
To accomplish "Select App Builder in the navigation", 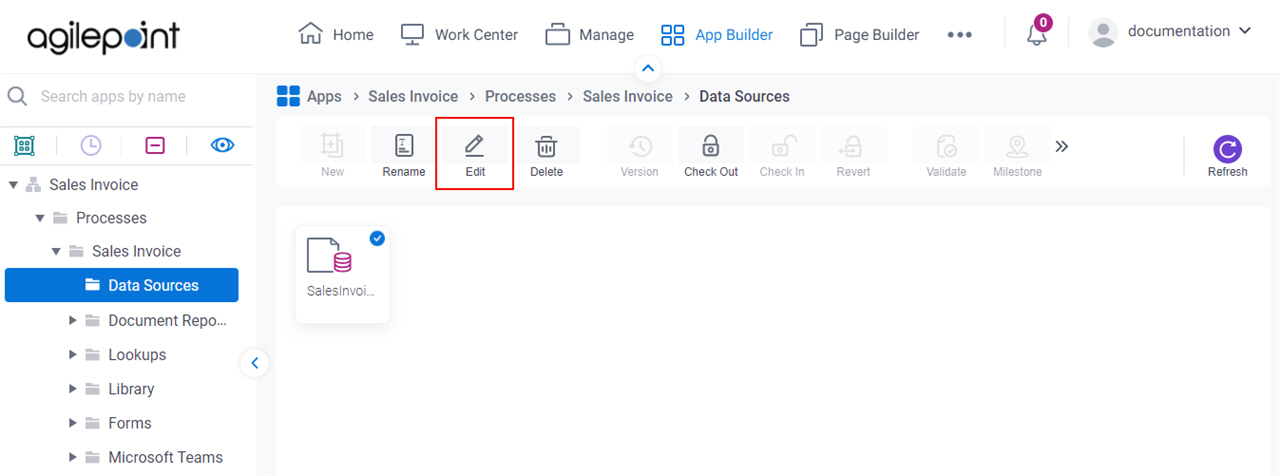I will pyautogui.click(x=716, y=34).
